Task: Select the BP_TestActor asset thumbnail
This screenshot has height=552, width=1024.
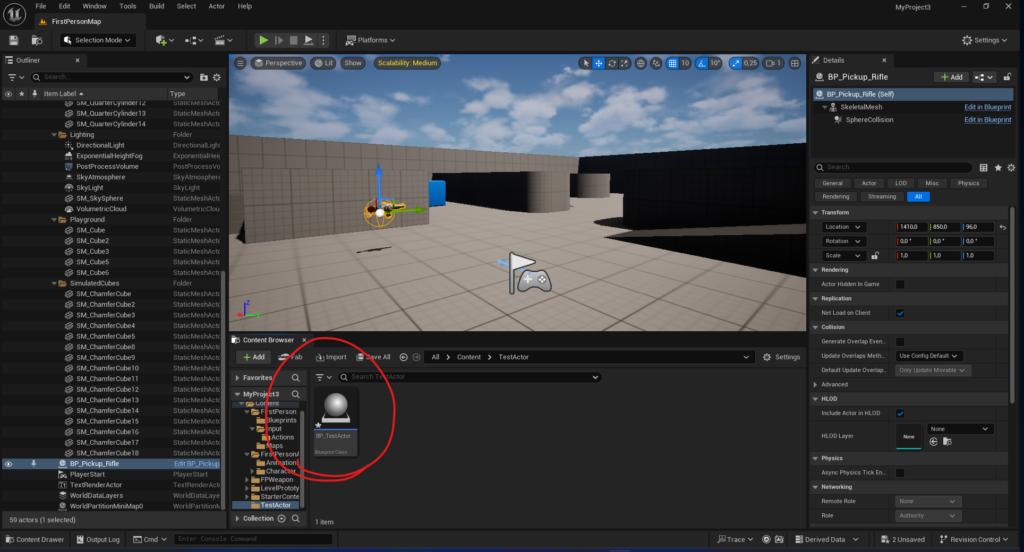Action: tap(337, 410)
